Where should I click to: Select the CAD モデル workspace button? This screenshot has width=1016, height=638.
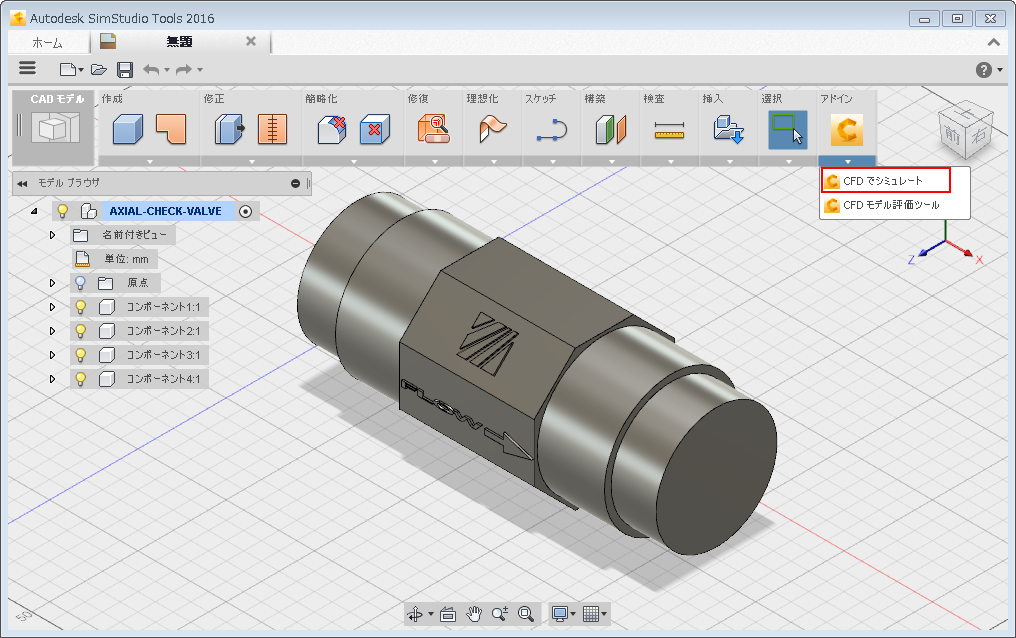[54, 127]
